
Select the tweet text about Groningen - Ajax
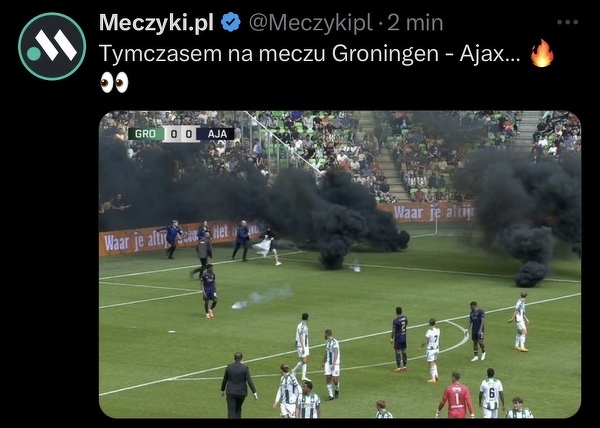[x=310, y=54]
